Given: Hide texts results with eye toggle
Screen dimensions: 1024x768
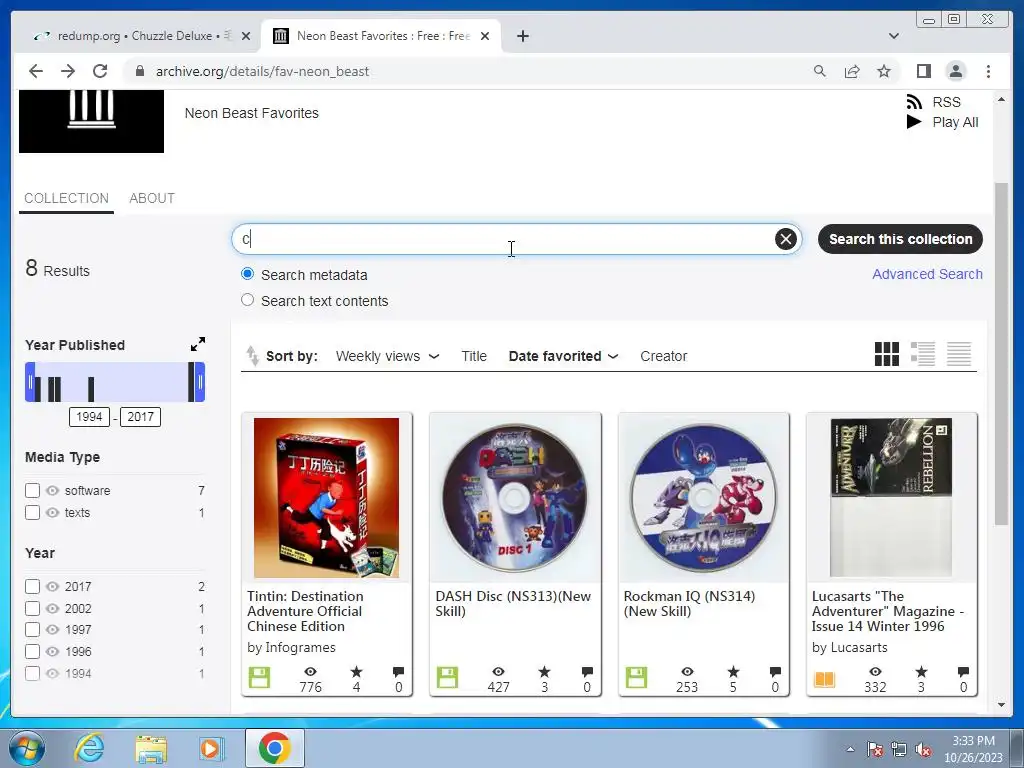Looking at the screenshot, I should tap(53, 513).
